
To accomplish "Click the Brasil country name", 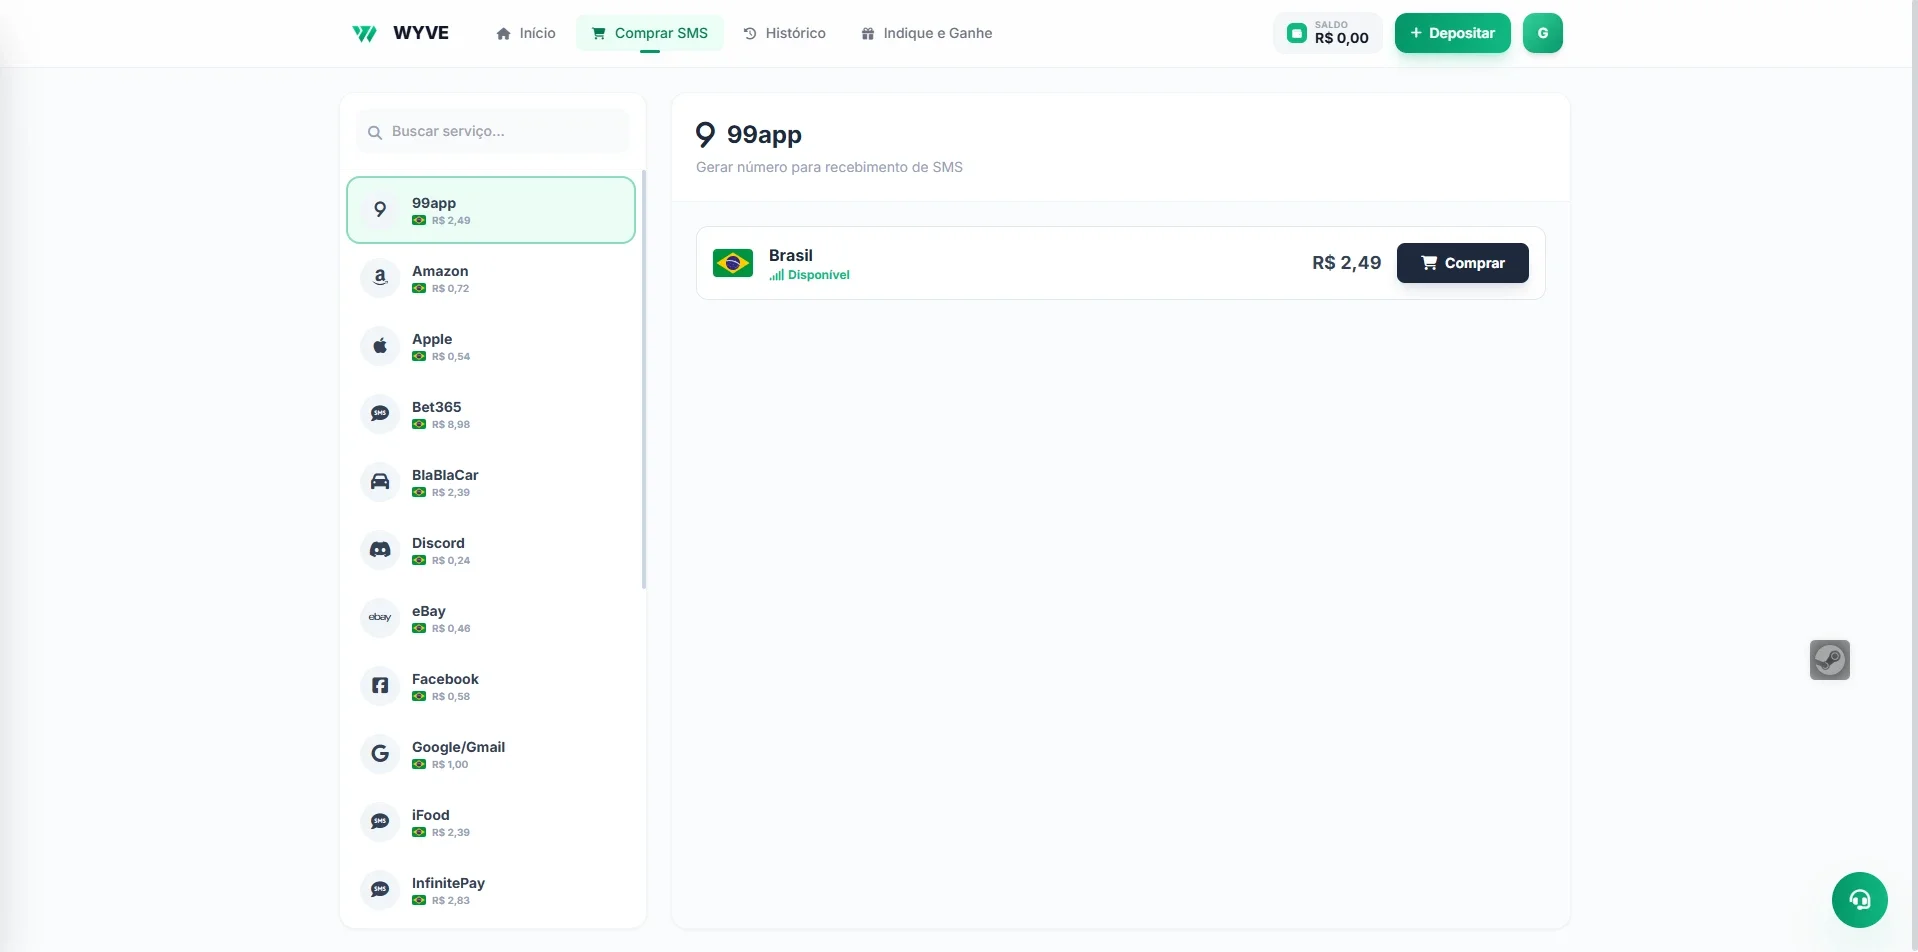I will tap(791, 255).
